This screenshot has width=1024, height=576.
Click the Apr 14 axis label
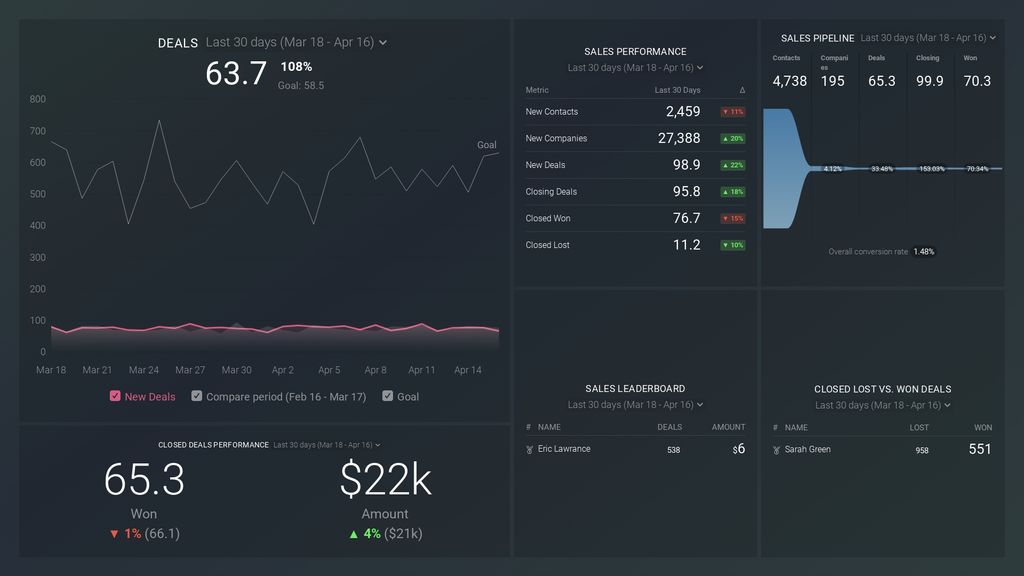pos(468,370)
